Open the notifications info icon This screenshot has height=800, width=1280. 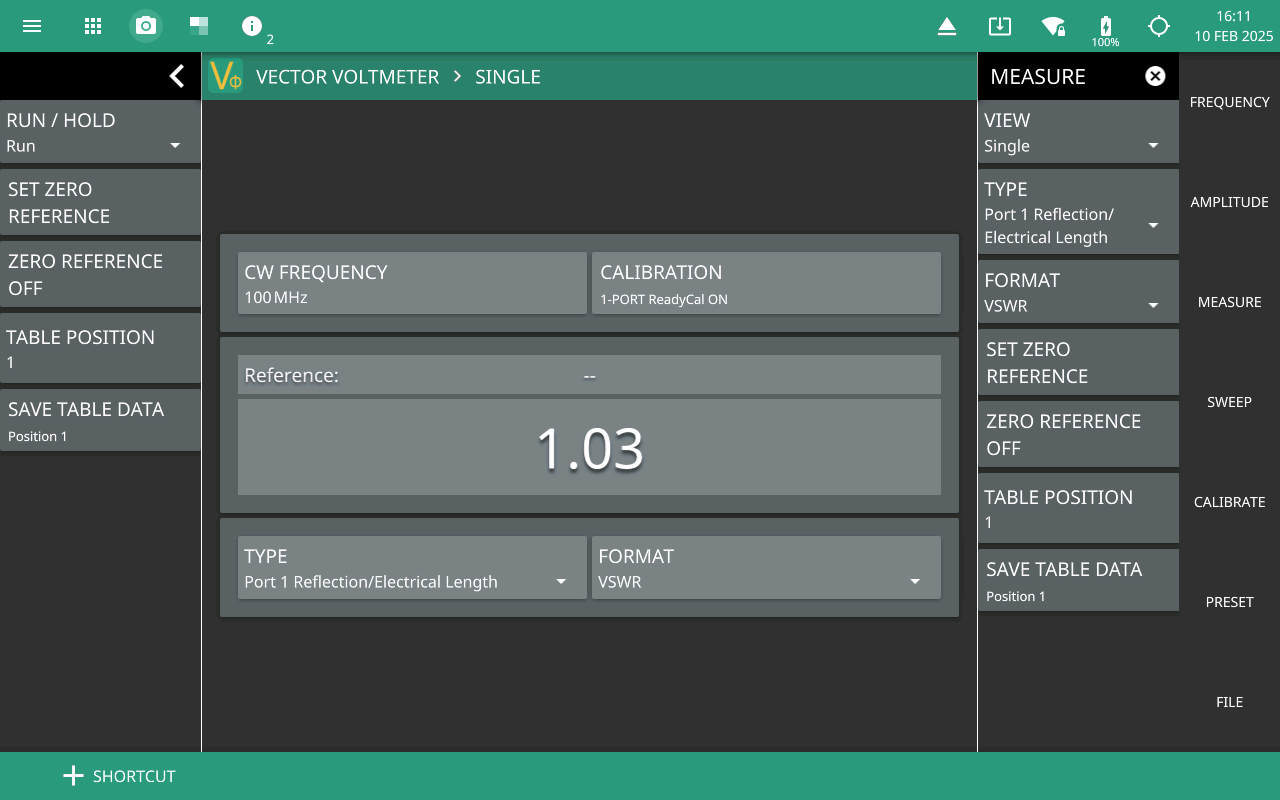pyautogui.click(x=252, y=26)
